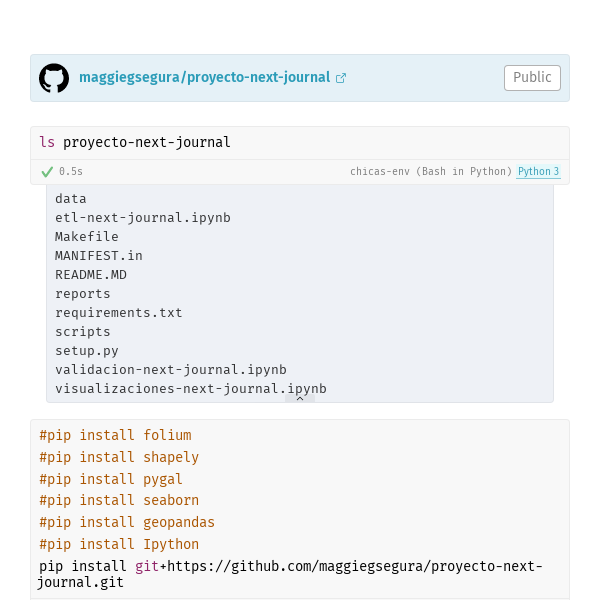Click the 0.5s execution time label
The height and width of the screenshot is (600, 600).
pyautogui.click(x=71, y=171)
